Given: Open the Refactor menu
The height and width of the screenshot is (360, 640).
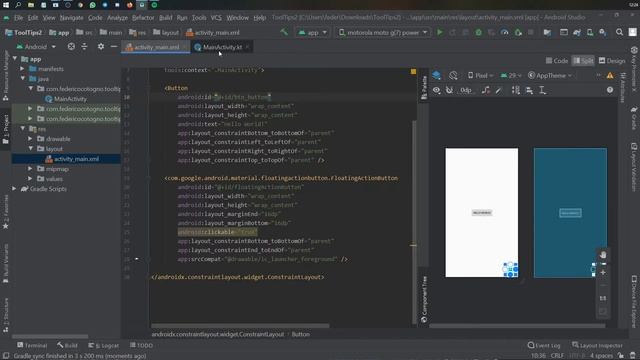Looking at the screenshot, I should pyautogui.click(x=143, y=18).
